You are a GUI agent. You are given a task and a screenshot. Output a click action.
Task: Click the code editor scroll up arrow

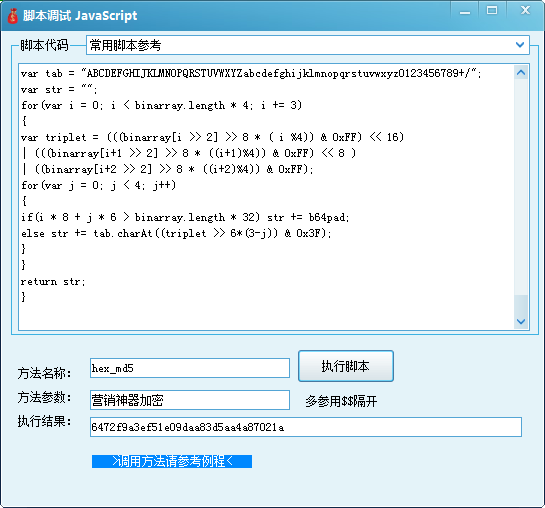tap(521, 73)
